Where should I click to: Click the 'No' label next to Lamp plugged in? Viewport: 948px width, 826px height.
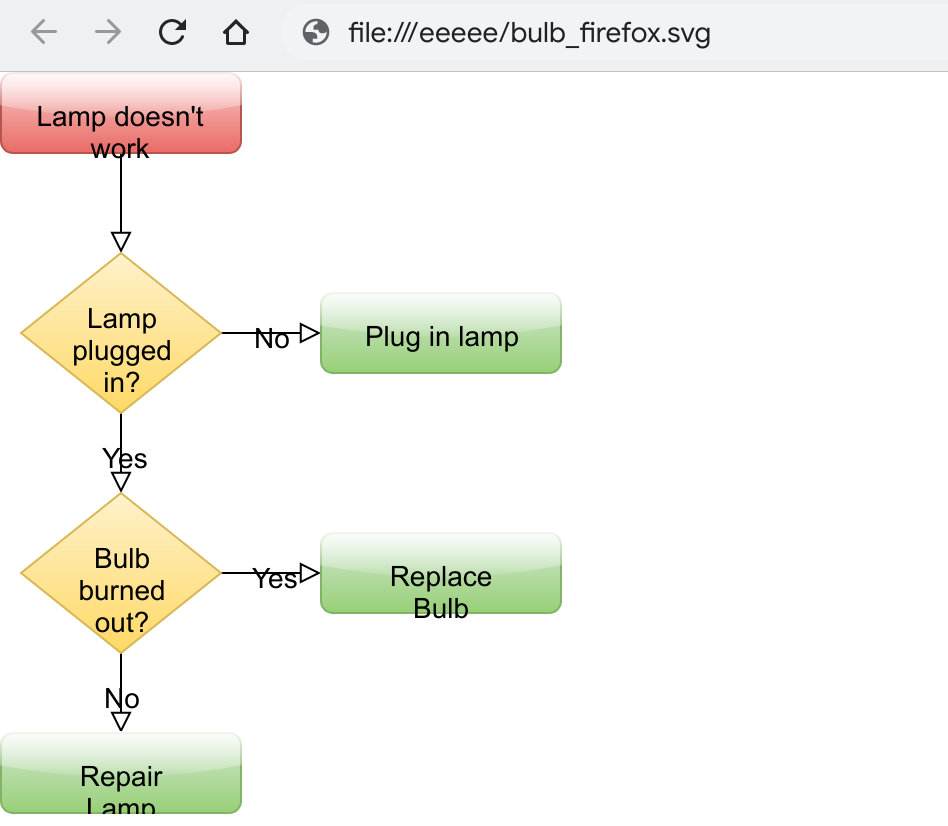(272, 339)
